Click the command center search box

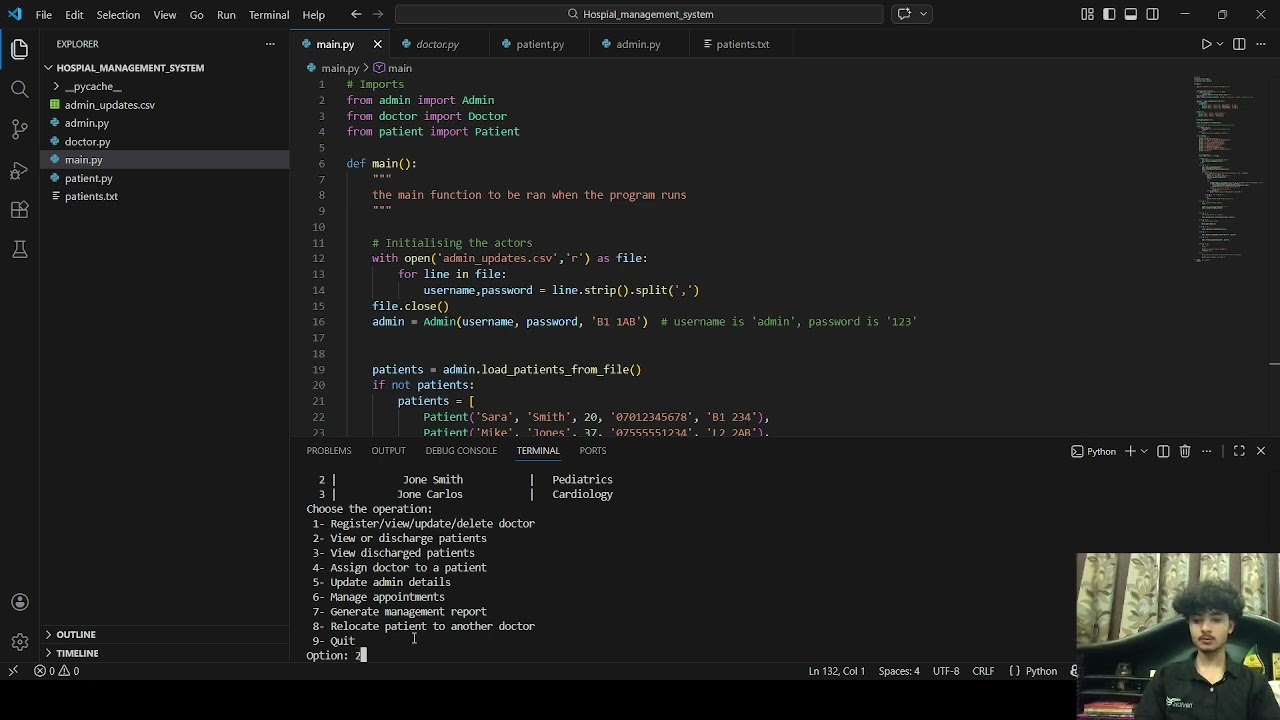tap(639, 14)
